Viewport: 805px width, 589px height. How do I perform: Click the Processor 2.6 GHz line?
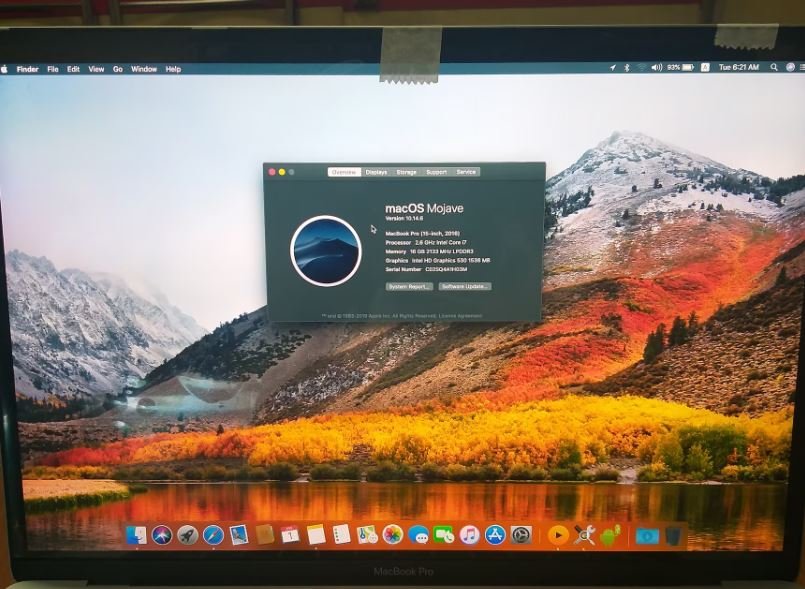point(426,242)
